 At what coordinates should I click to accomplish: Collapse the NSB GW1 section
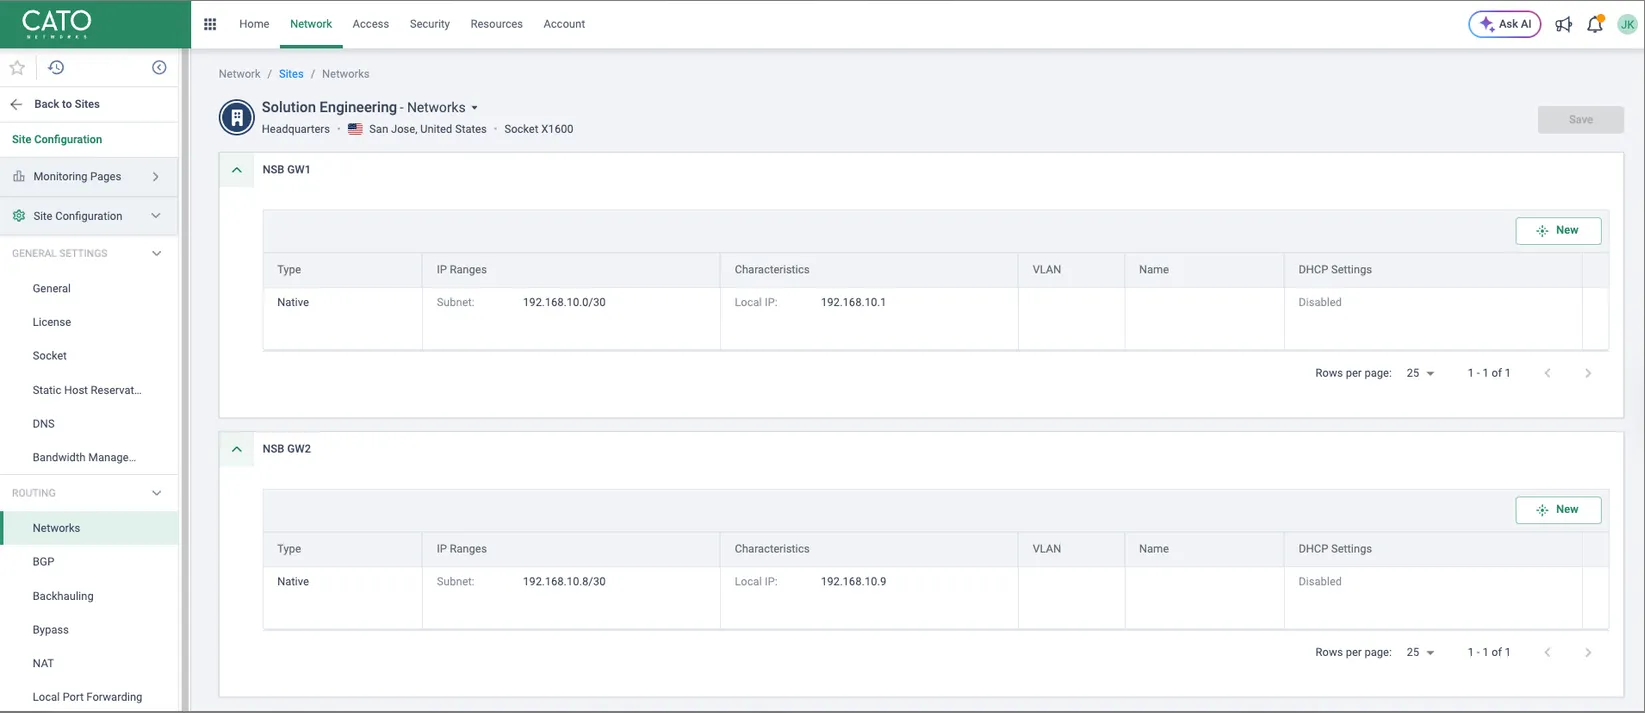[x=237, y=170]
